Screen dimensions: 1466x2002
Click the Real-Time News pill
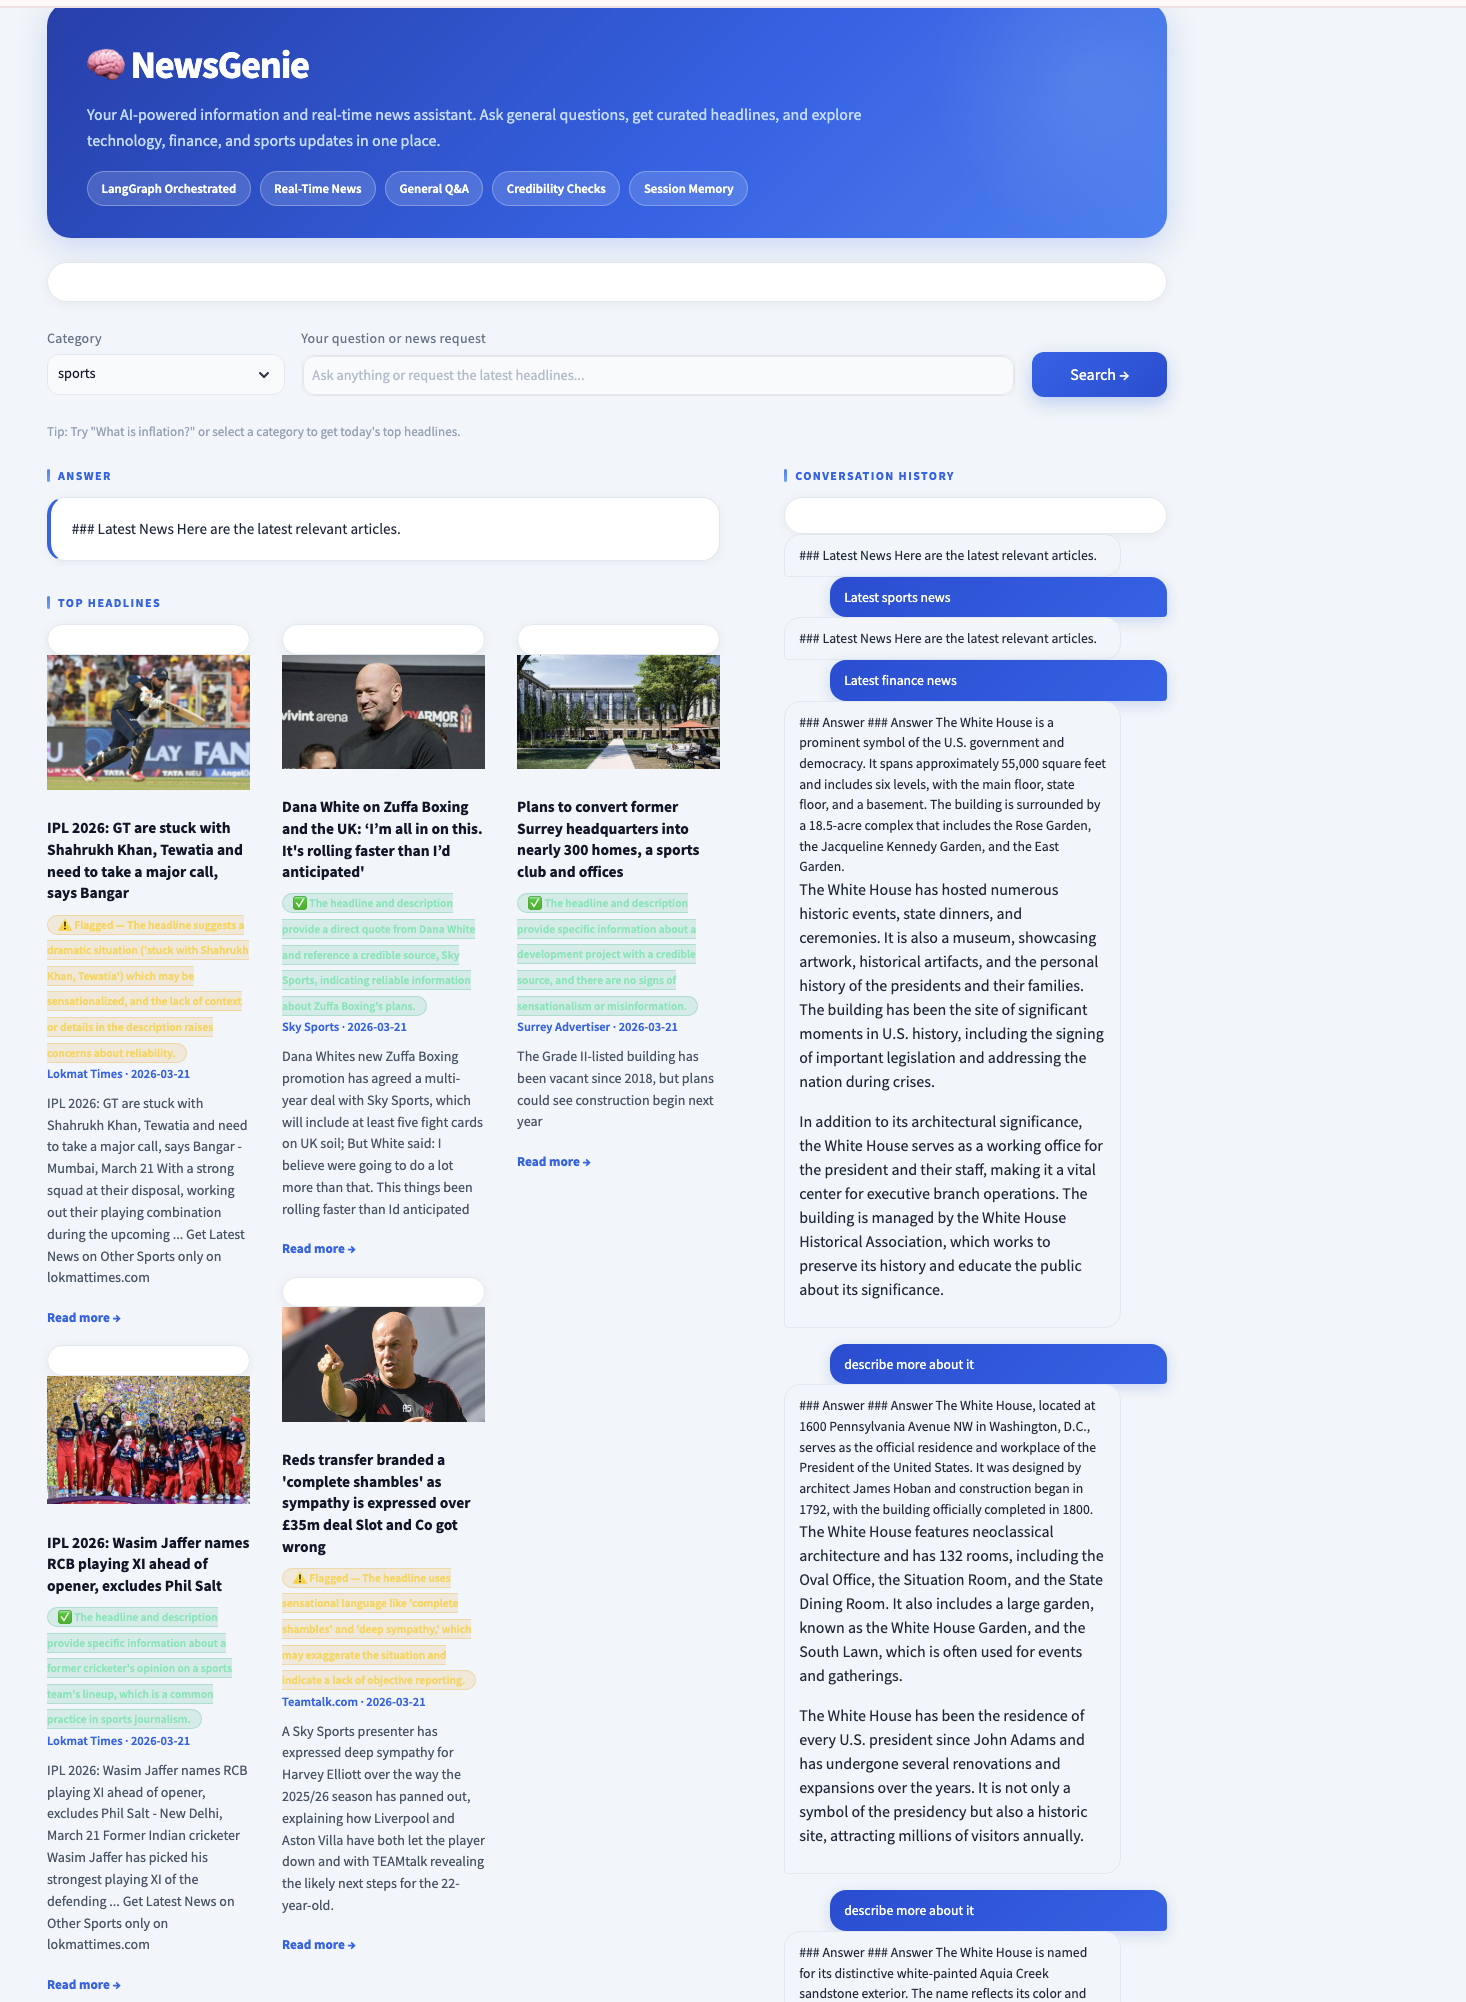318,189
